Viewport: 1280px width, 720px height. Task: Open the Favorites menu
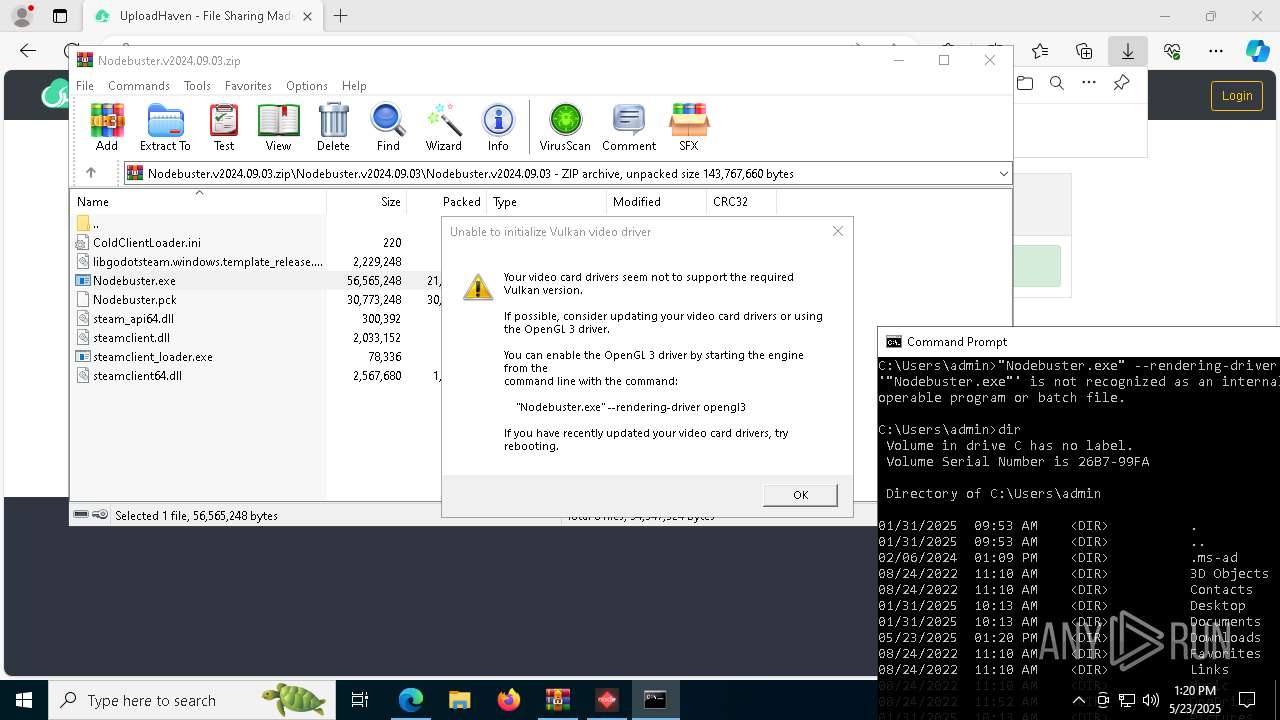tap(248, 86)
